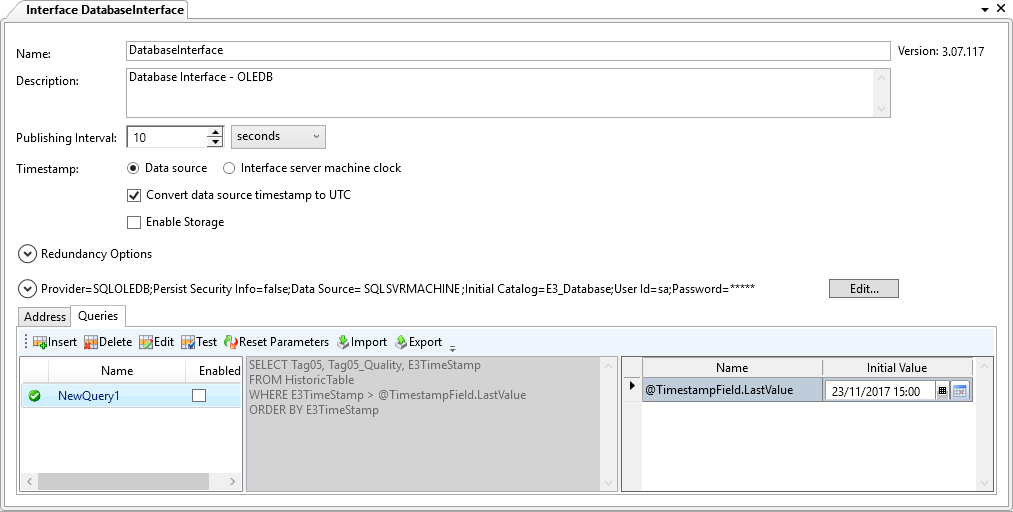The height and width of the screenshot is (512, 1013).
Task: Click the Insert query toolbar icon
Action: click(x=40, y=342)
